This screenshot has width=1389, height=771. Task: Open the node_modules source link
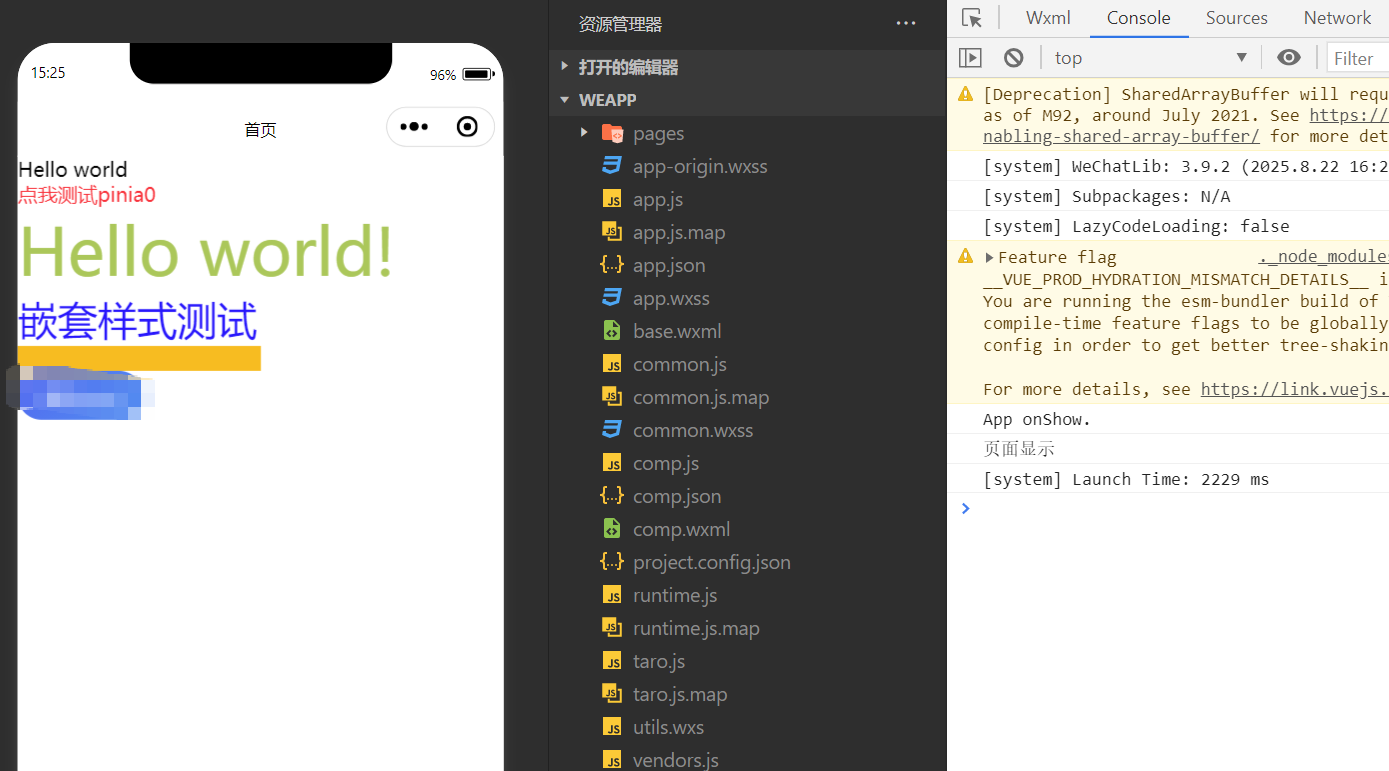click(1323, 257)
